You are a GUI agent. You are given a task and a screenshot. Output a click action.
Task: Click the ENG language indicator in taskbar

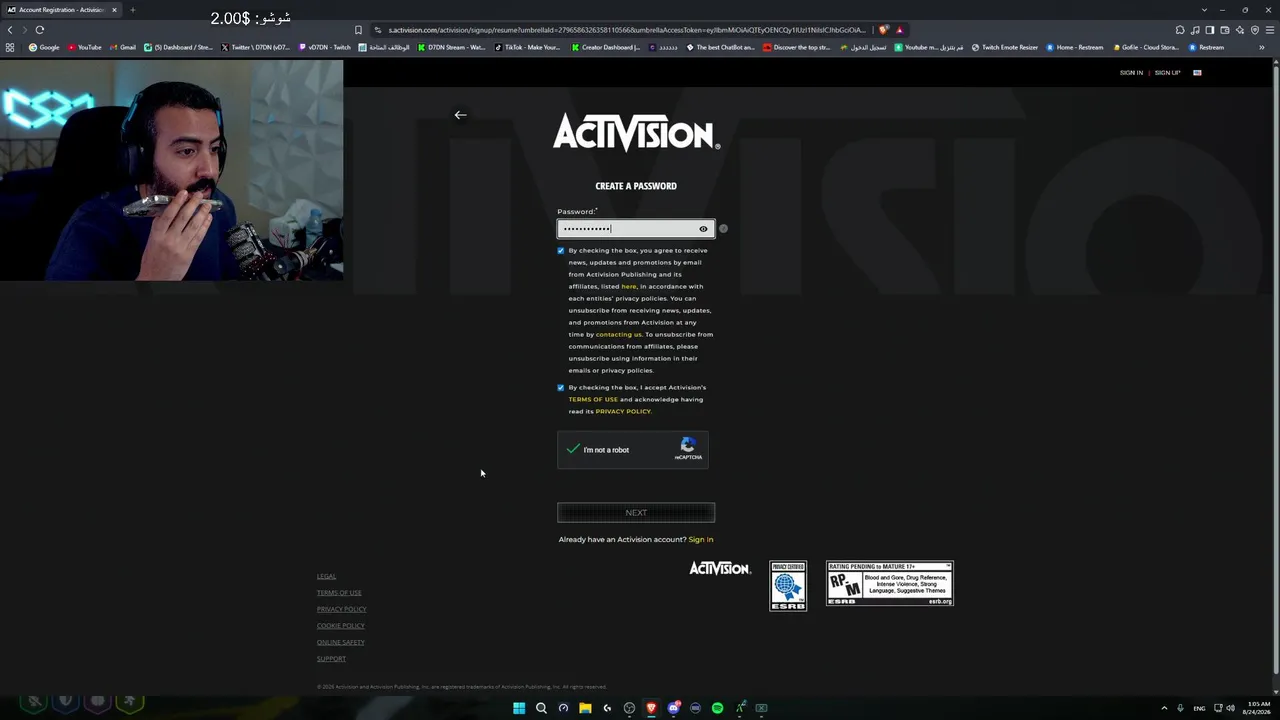coord(1199,708)
